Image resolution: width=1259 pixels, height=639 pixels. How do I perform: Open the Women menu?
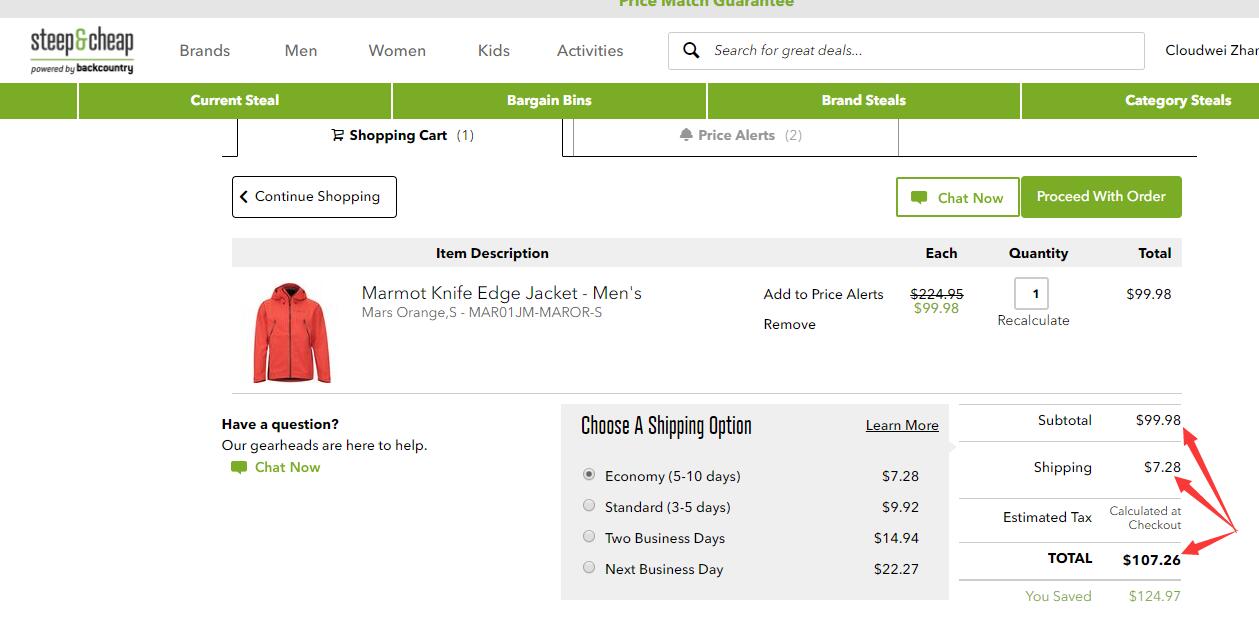397,50
